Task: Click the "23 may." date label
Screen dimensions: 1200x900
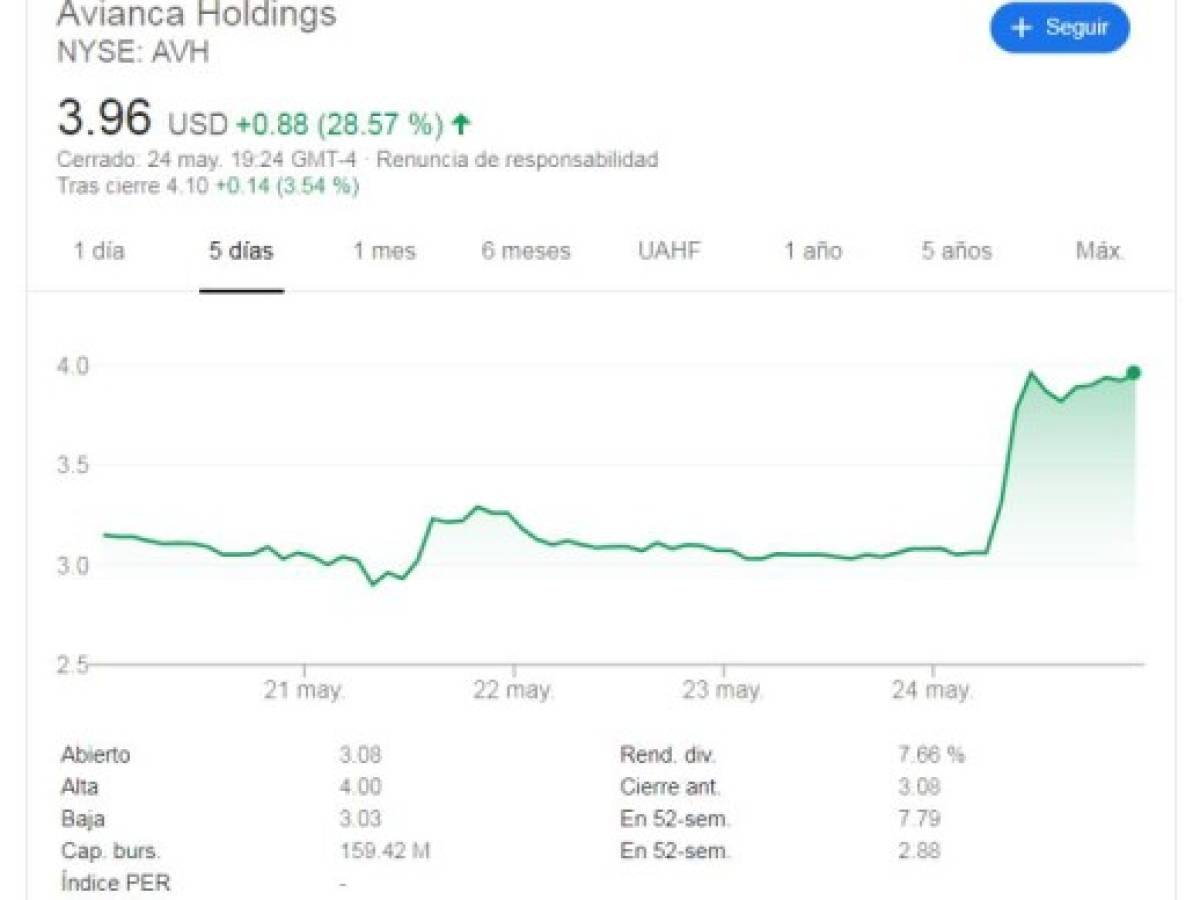Action: point(723,690)
